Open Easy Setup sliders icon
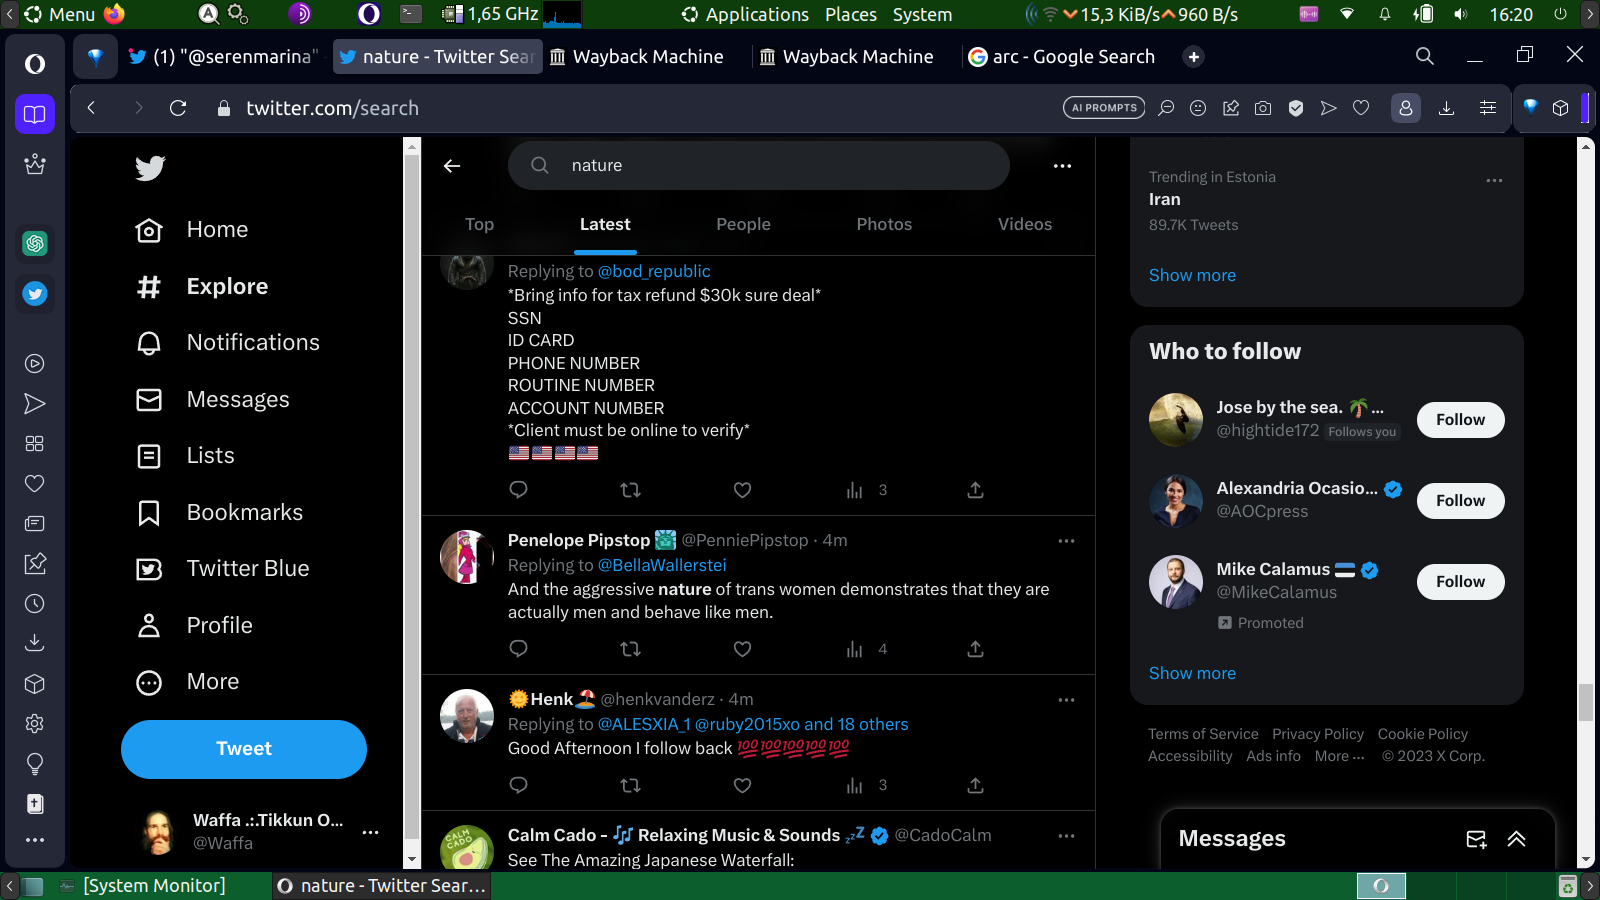 tap(1488, 108)
